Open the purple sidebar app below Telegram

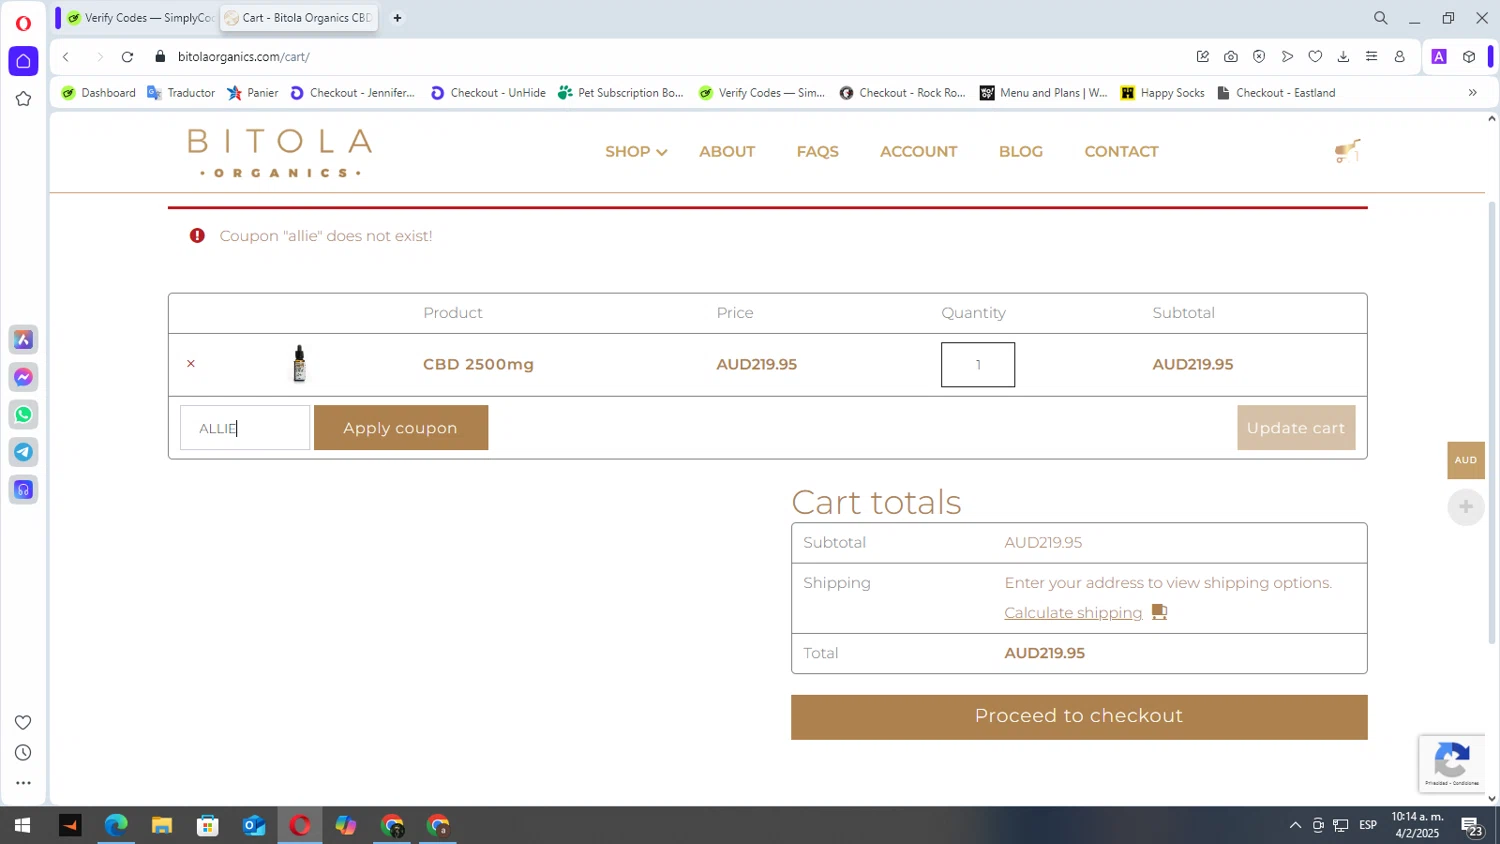point(24,490)
